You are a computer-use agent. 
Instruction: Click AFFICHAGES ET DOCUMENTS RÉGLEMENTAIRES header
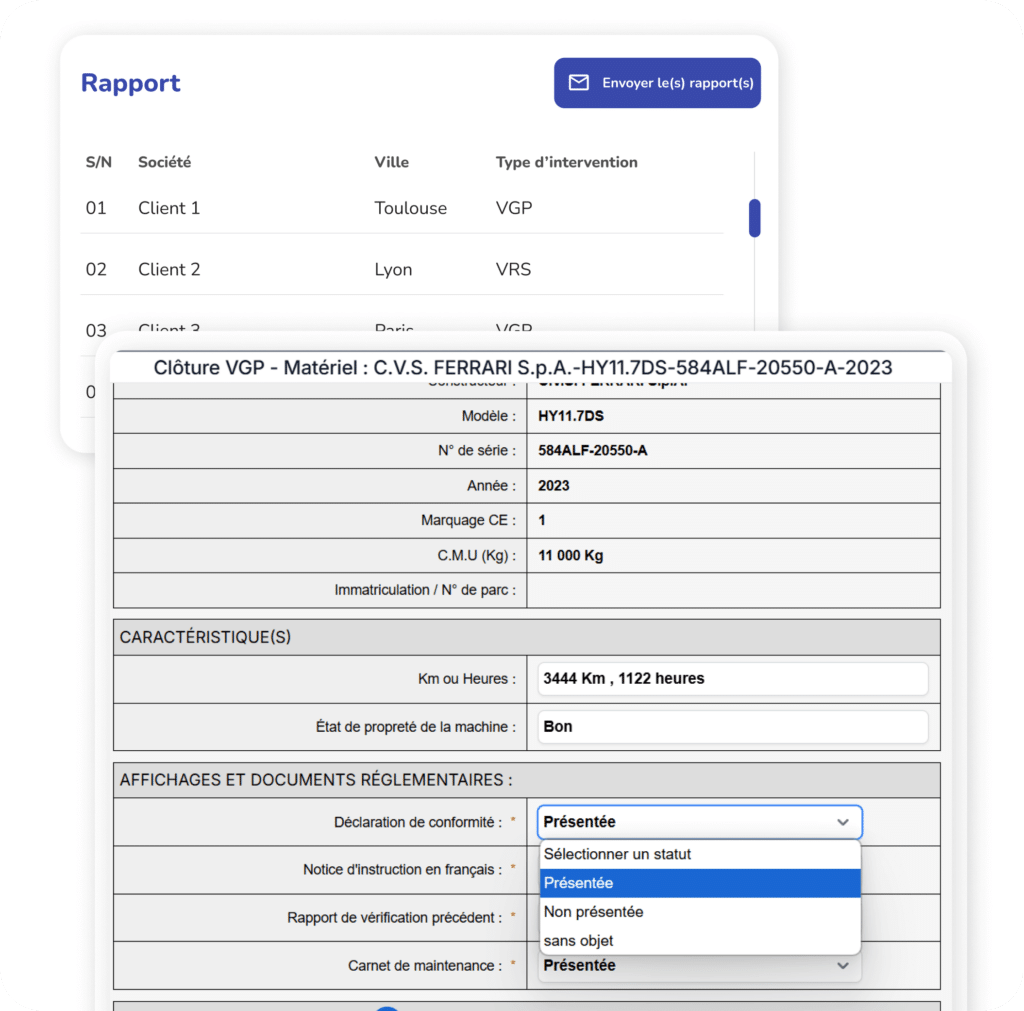point(526,780)
